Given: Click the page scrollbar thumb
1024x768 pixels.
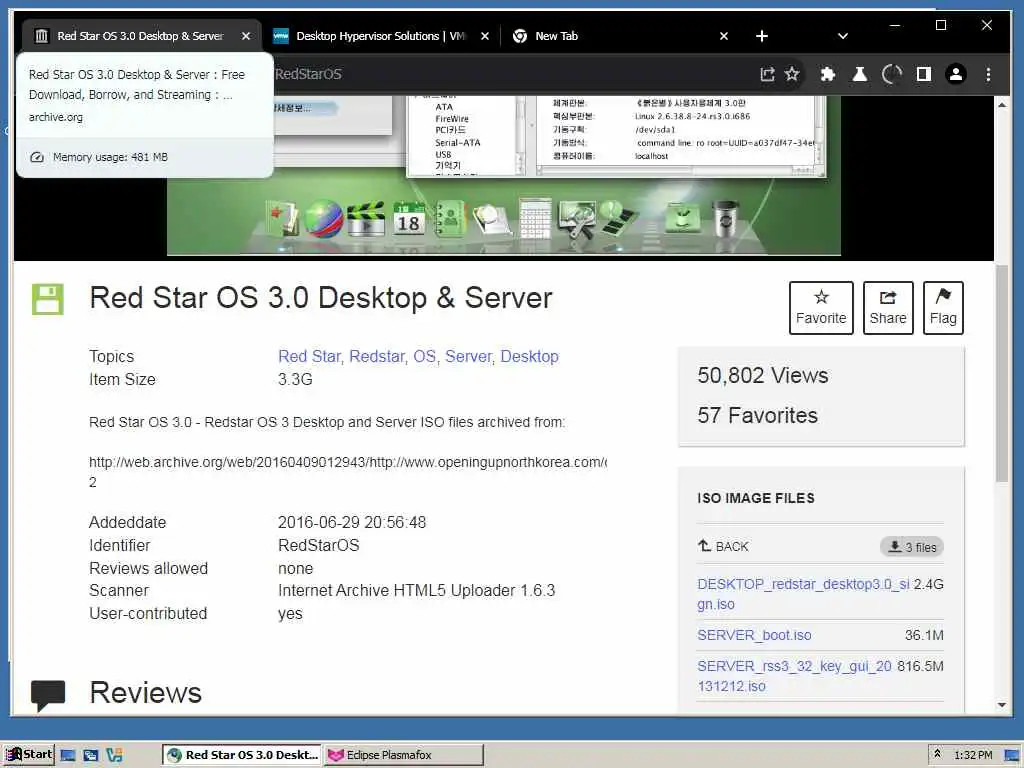Looking at the screenshot, I should (1002, 372).
